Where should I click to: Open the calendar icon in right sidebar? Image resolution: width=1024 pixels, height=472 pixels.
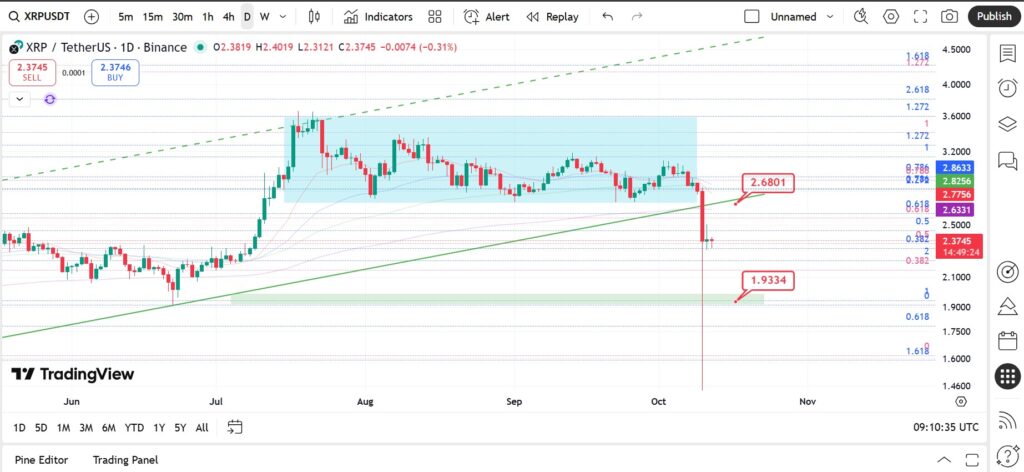coord(1008,340)
